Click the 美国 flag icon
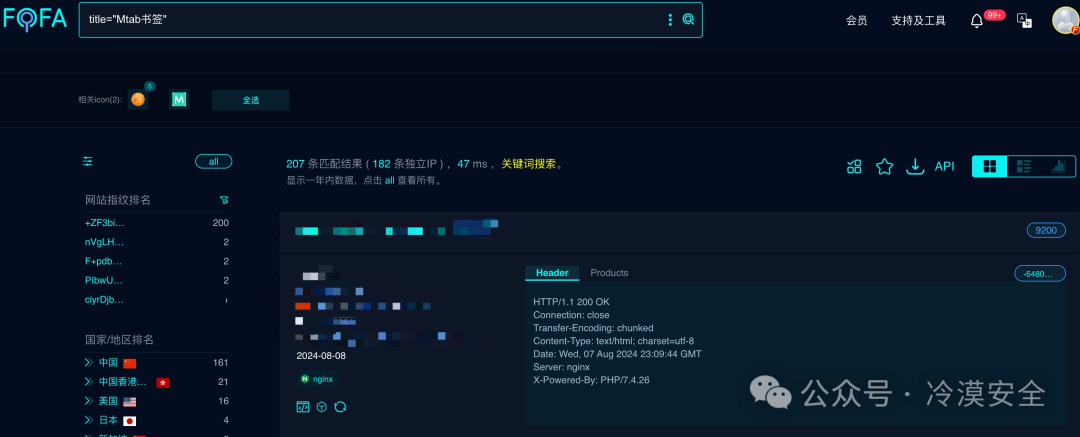Image resolution: width=1080 pixels, height=437 pixels. click(129, 402)
